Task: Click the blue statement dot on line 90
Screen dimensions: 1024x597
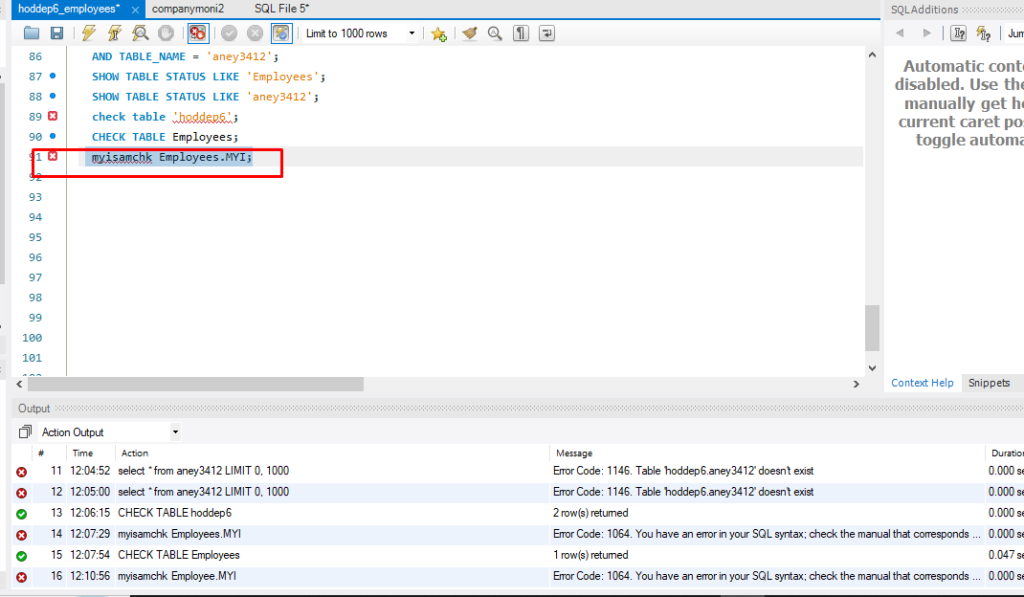Action: (x=53, y=136)
